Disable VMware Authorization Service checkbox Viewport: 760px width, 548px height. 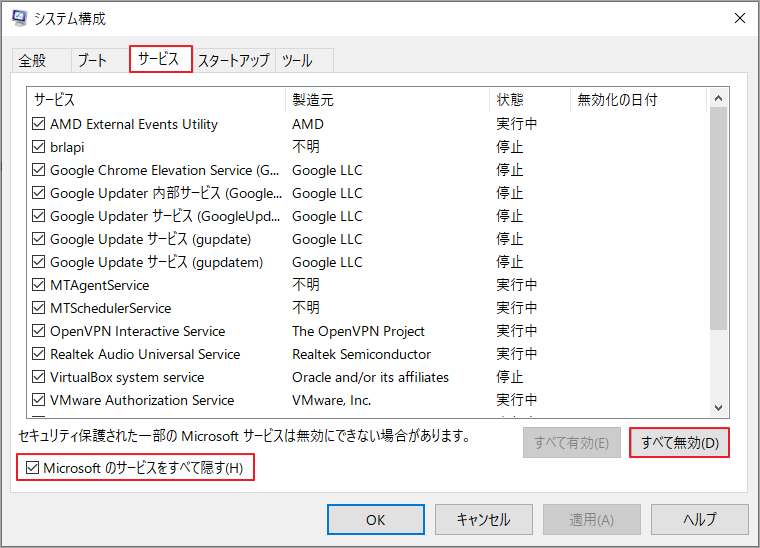point(39,400)
